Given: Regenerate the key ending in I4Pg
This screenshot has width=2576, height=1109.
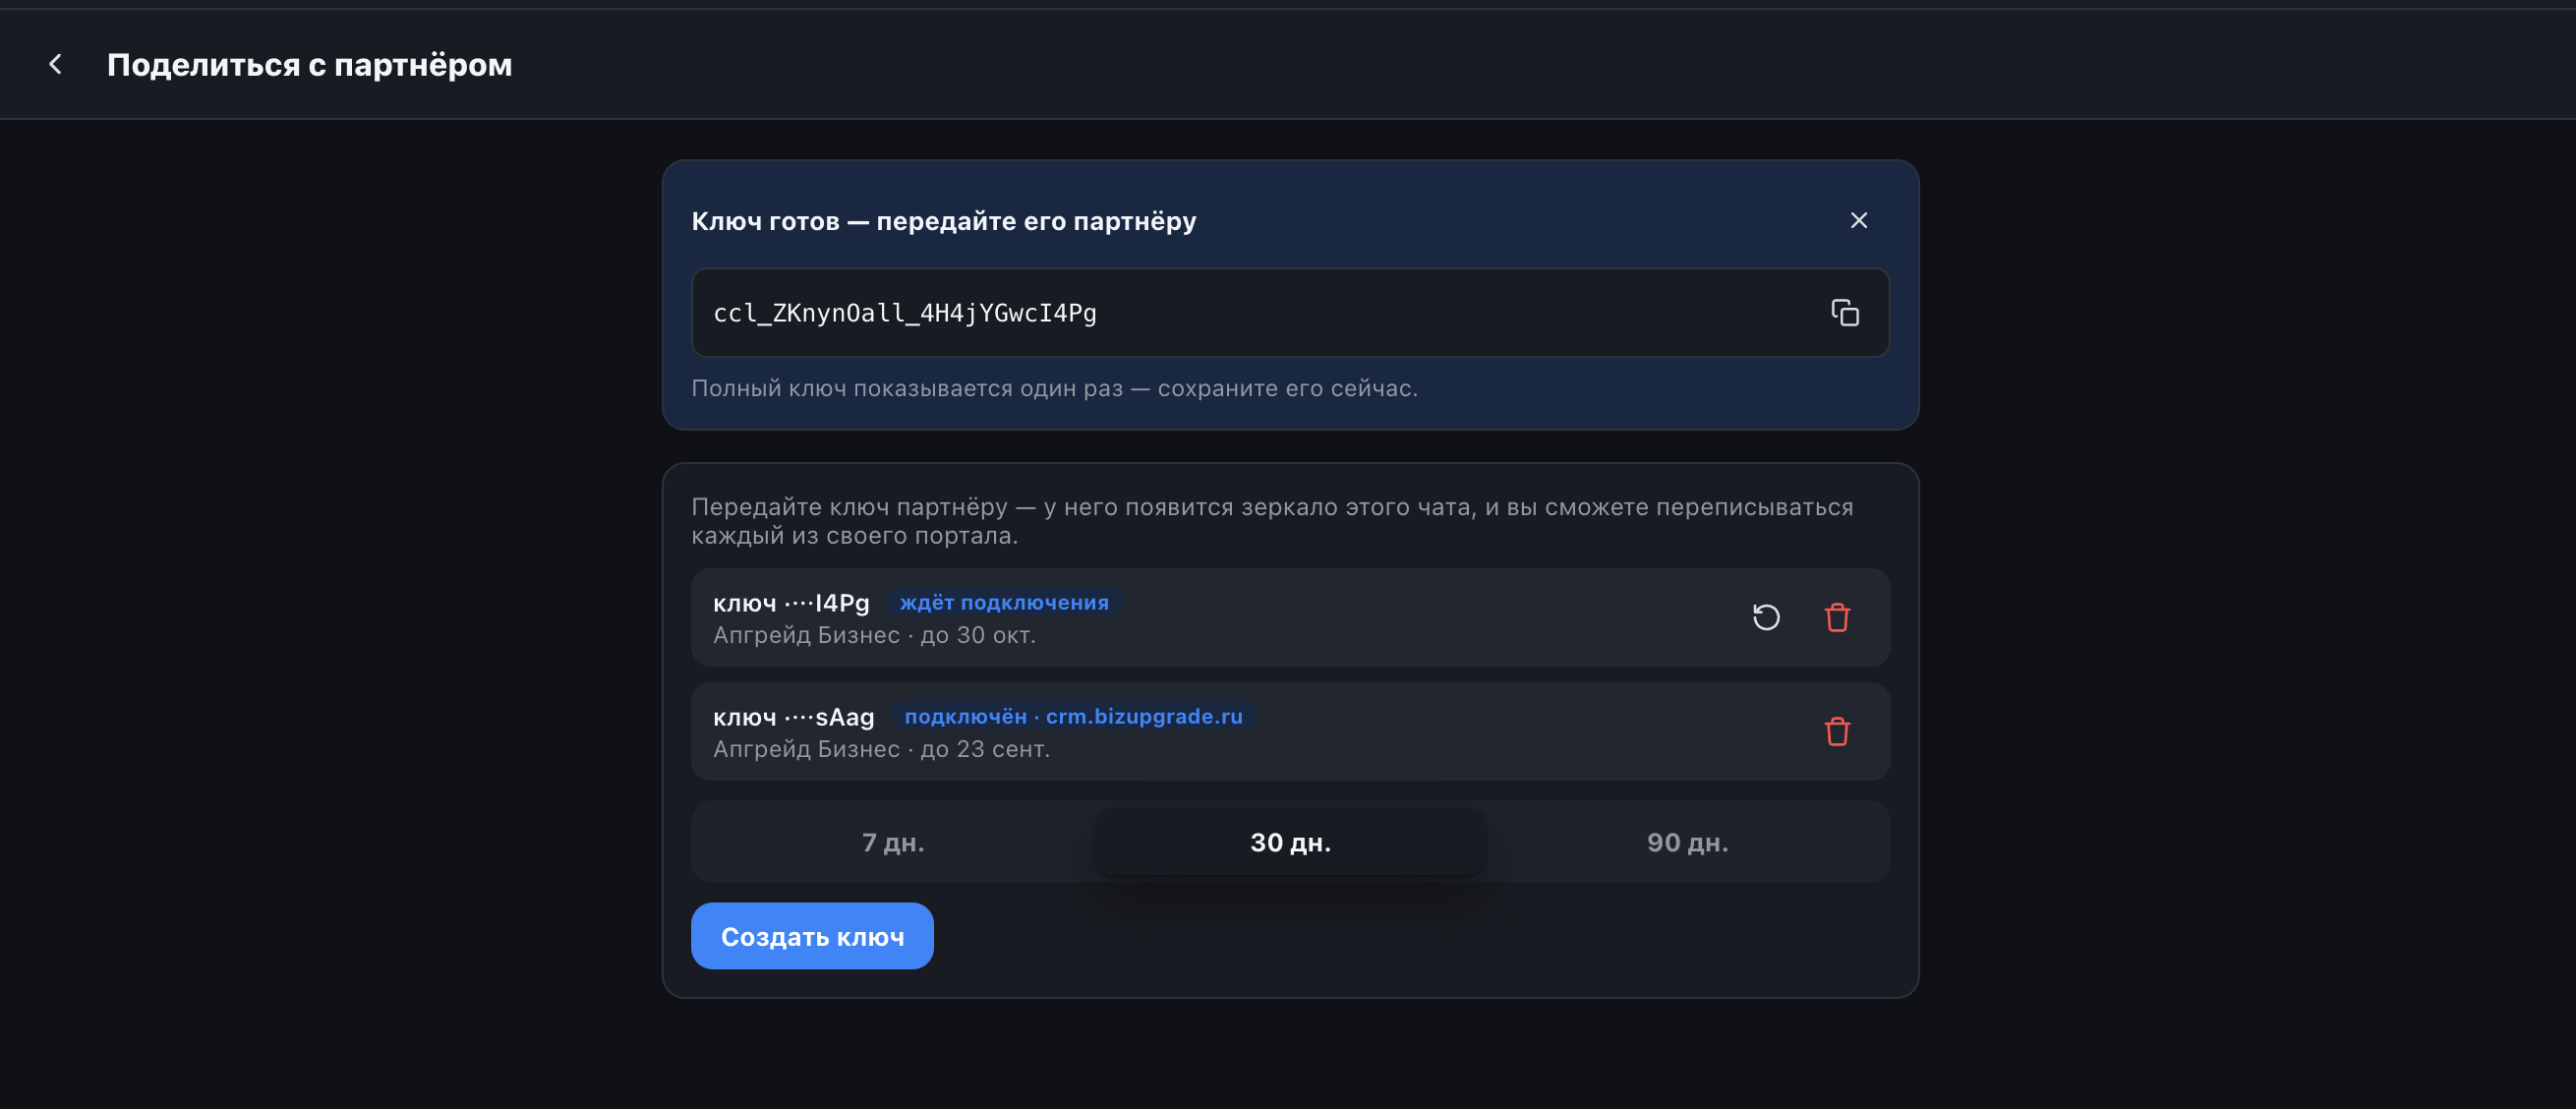Looking at the screenshot, I should pyautogui.click(x=1766, y=617).
